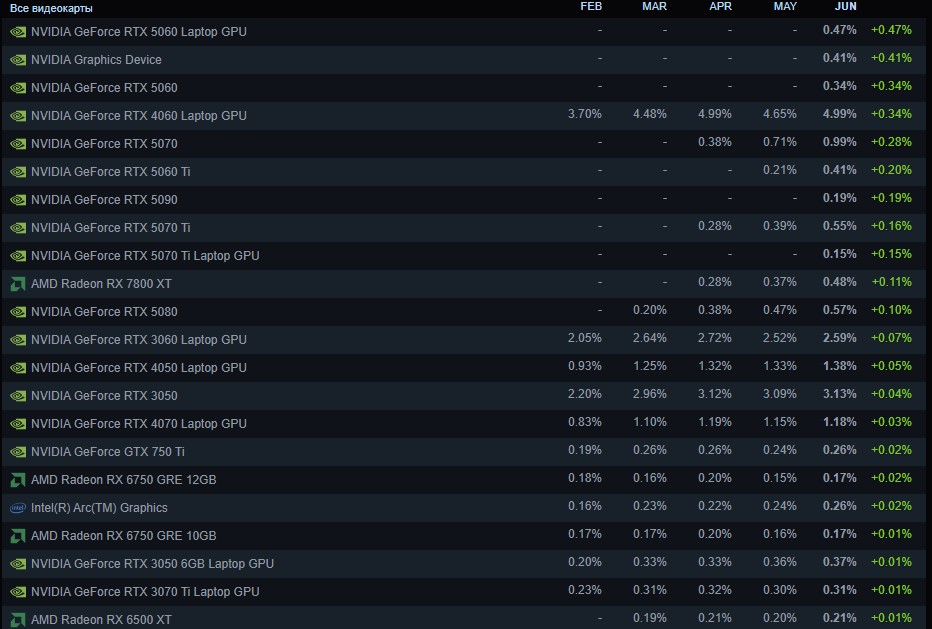Click AMD icon beside RX 6750 GRE 10GB

pyautogui.click(x=18, y=536)
